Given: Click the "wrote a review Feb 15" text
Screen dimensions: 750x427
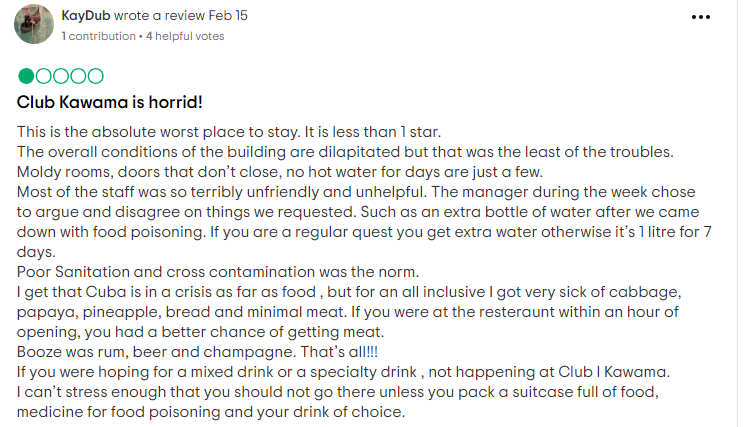Looking at the screenshot, I should 187,17.
